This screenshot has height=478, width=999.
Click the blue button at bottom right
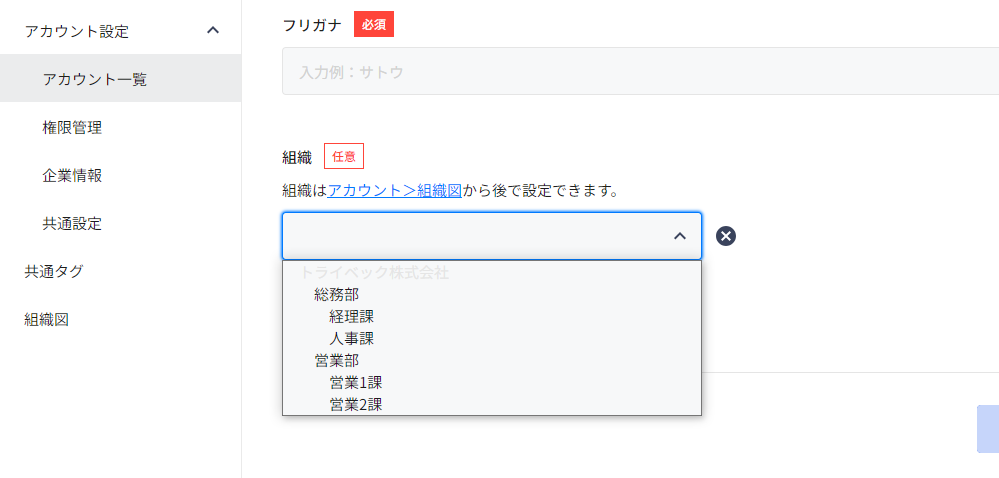pos(987,429)
